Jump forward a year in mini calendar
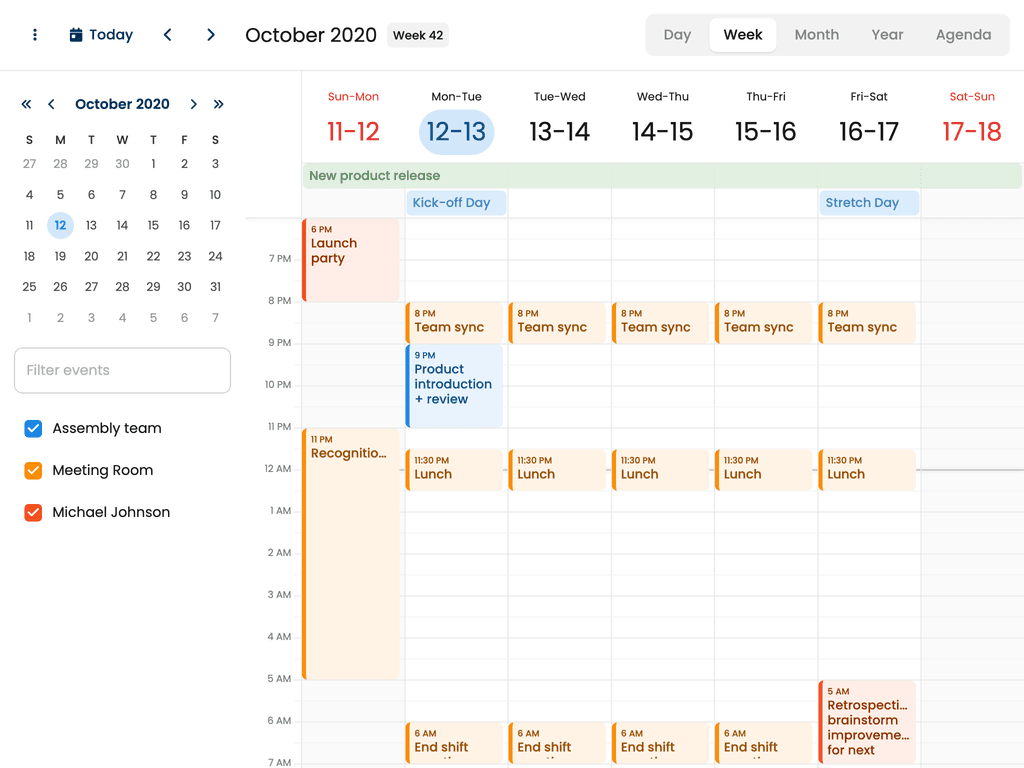The image size is (1024, 768). click(x=218, y=104)
